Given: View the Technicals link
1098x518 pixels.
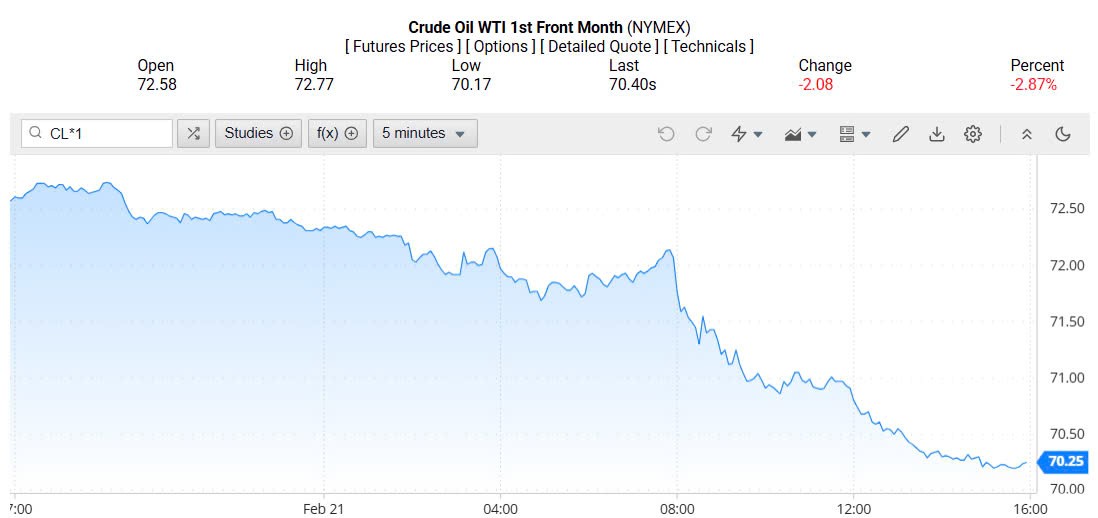Looking at the screenshot, I should coord(709,47).
